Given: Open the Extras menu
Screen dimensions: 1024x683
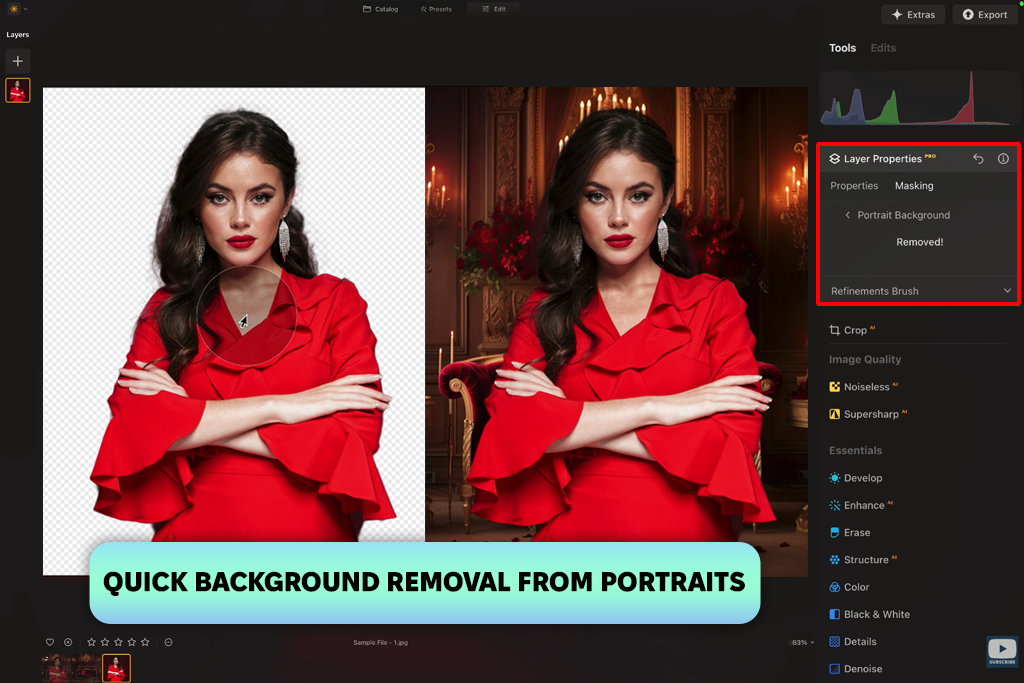Looking at the screenshot, I should pos(913,14).
